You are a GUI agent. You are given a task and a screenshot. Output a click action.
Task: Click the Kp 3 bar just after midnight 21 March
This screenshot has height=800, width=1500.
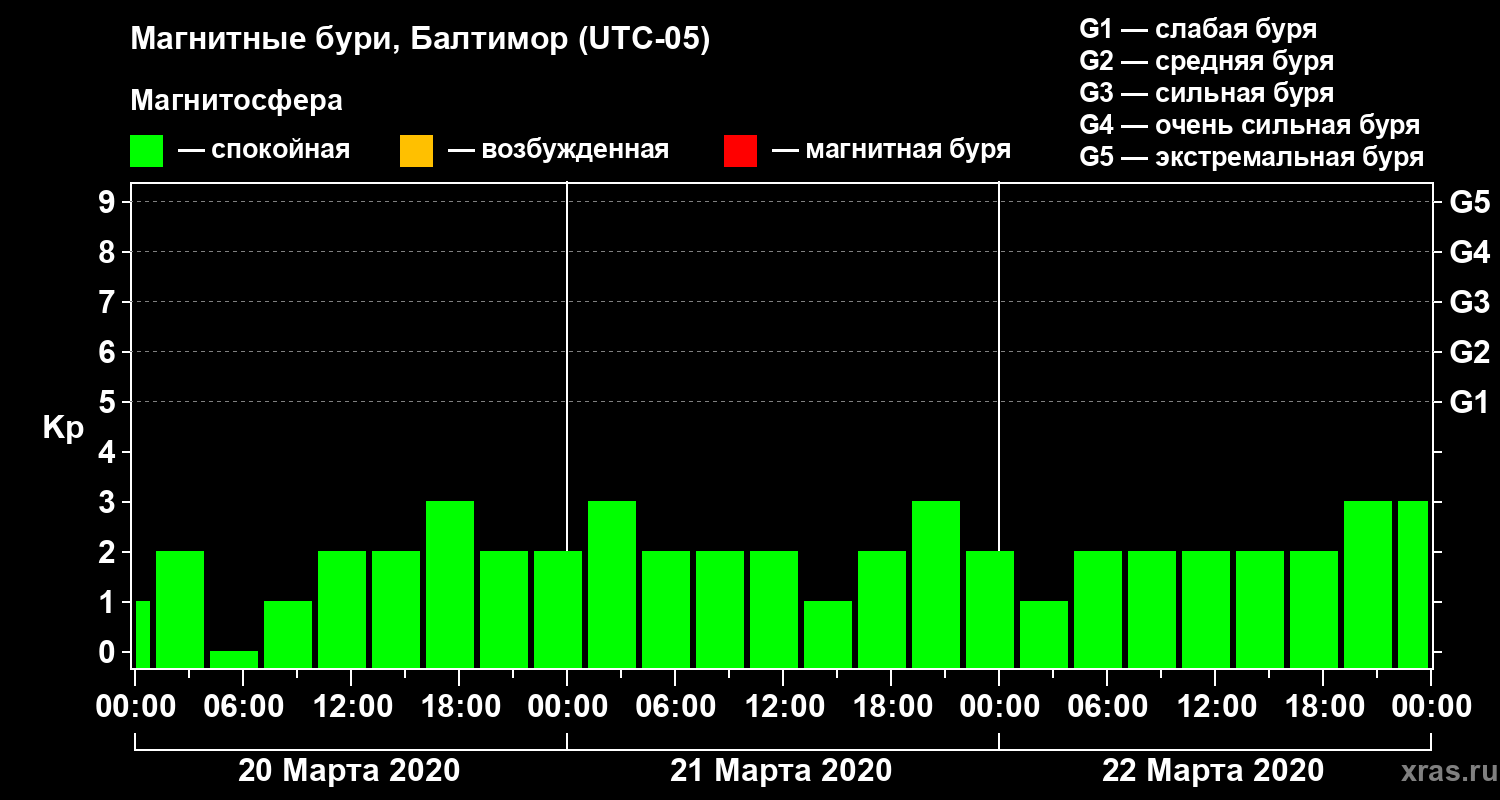[612, 584]
